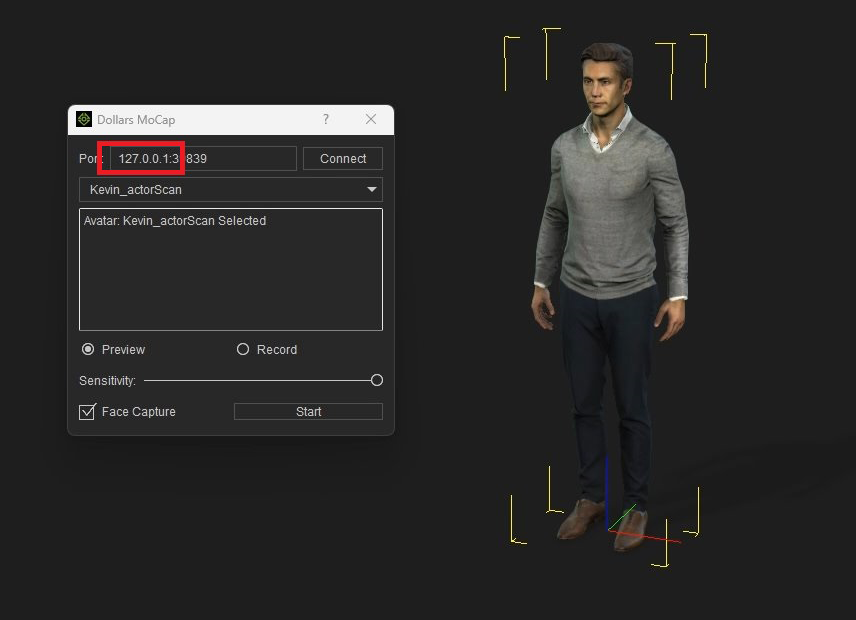Screen dimensions: 856x620
Task: Open the Kevin_actorScan avatar combo box
Action: coord(220,190)
